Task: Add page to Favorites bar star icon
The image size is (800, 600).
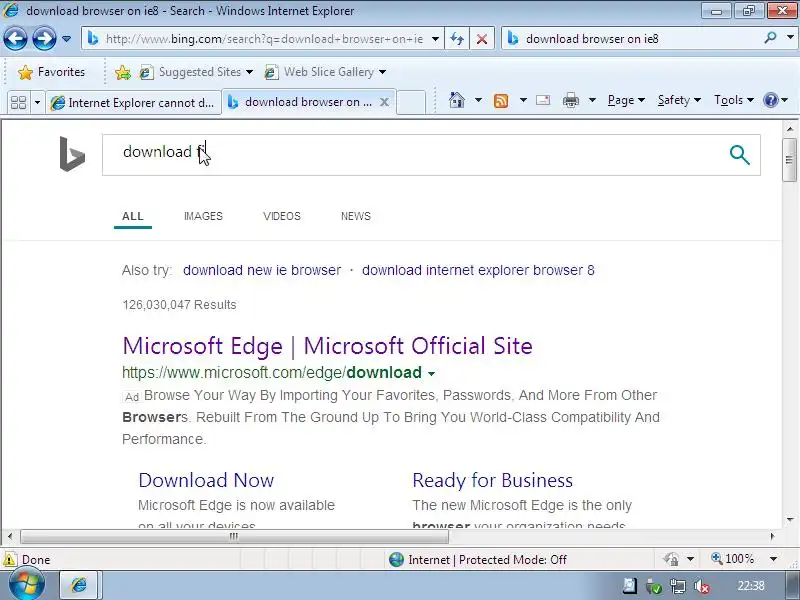Action: (x=122, y=72)
